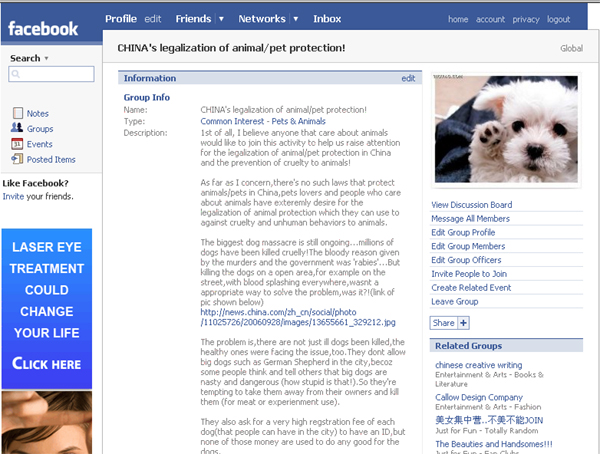Open the Events calendar icon
The width and height of the screenshot is (600, 454).
[x=17, y=144]
